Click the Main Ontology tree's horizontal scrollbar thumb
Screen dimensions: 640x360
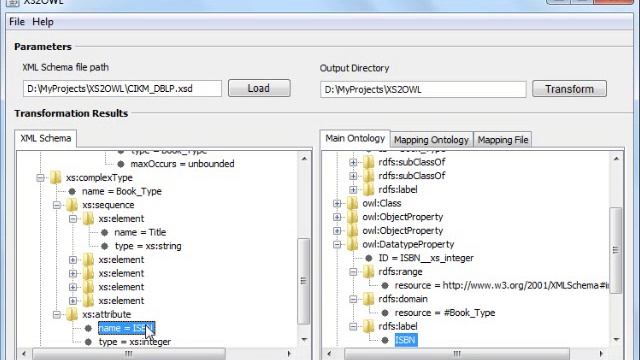[x=457, y=353]
